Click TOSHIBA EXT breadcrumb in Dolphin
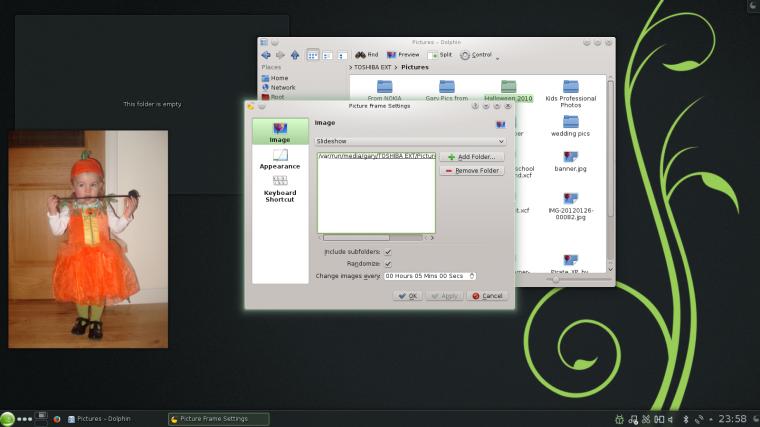 (372, 67)
